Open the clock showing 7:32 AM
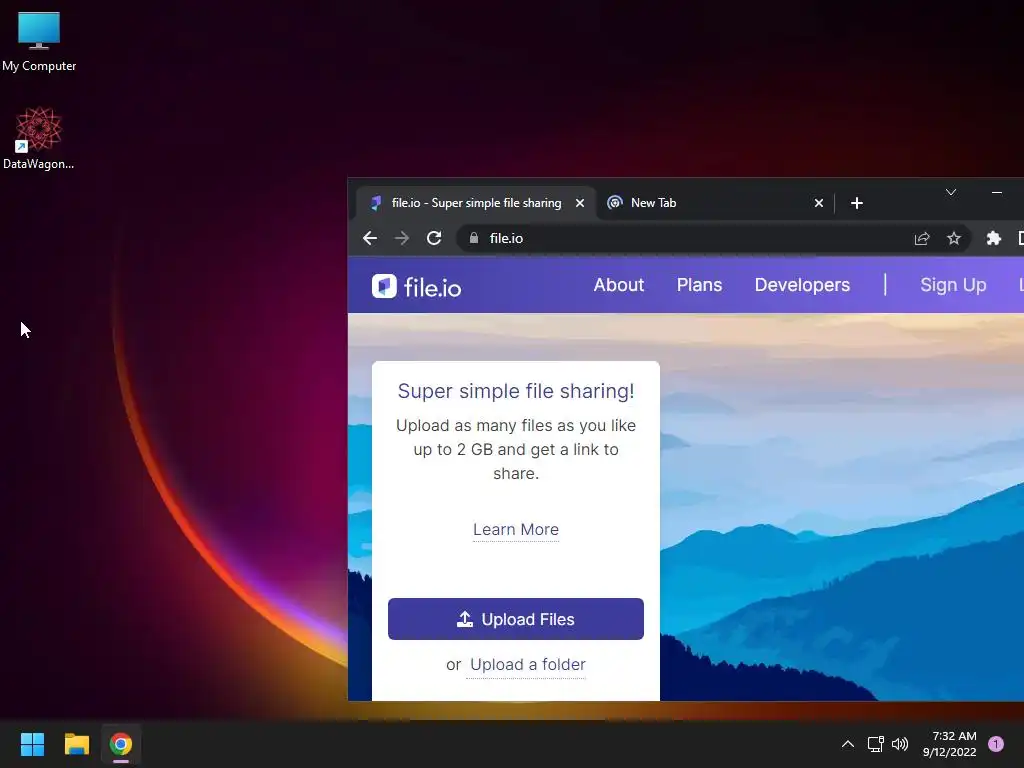 pos(950,744)
